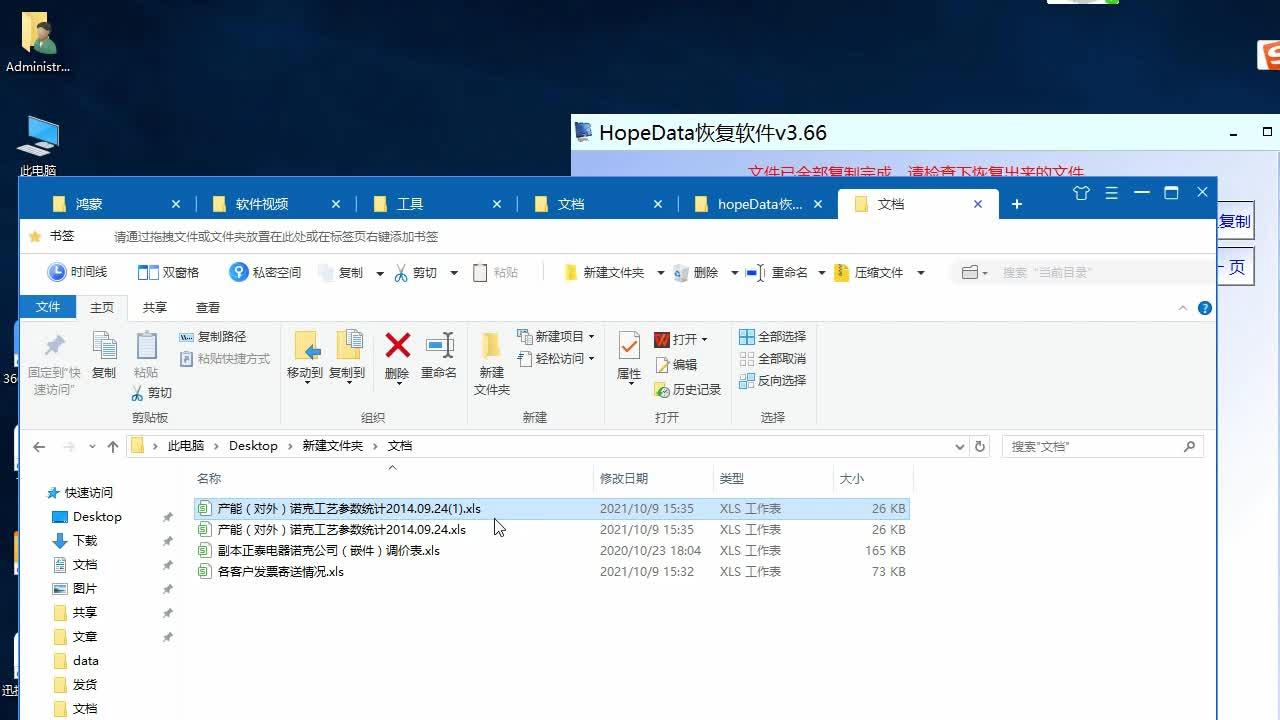Viewport: 1280px width, 720px height.
Task: Add a new tab with plus button
Action: click(x=1017, y=204)
